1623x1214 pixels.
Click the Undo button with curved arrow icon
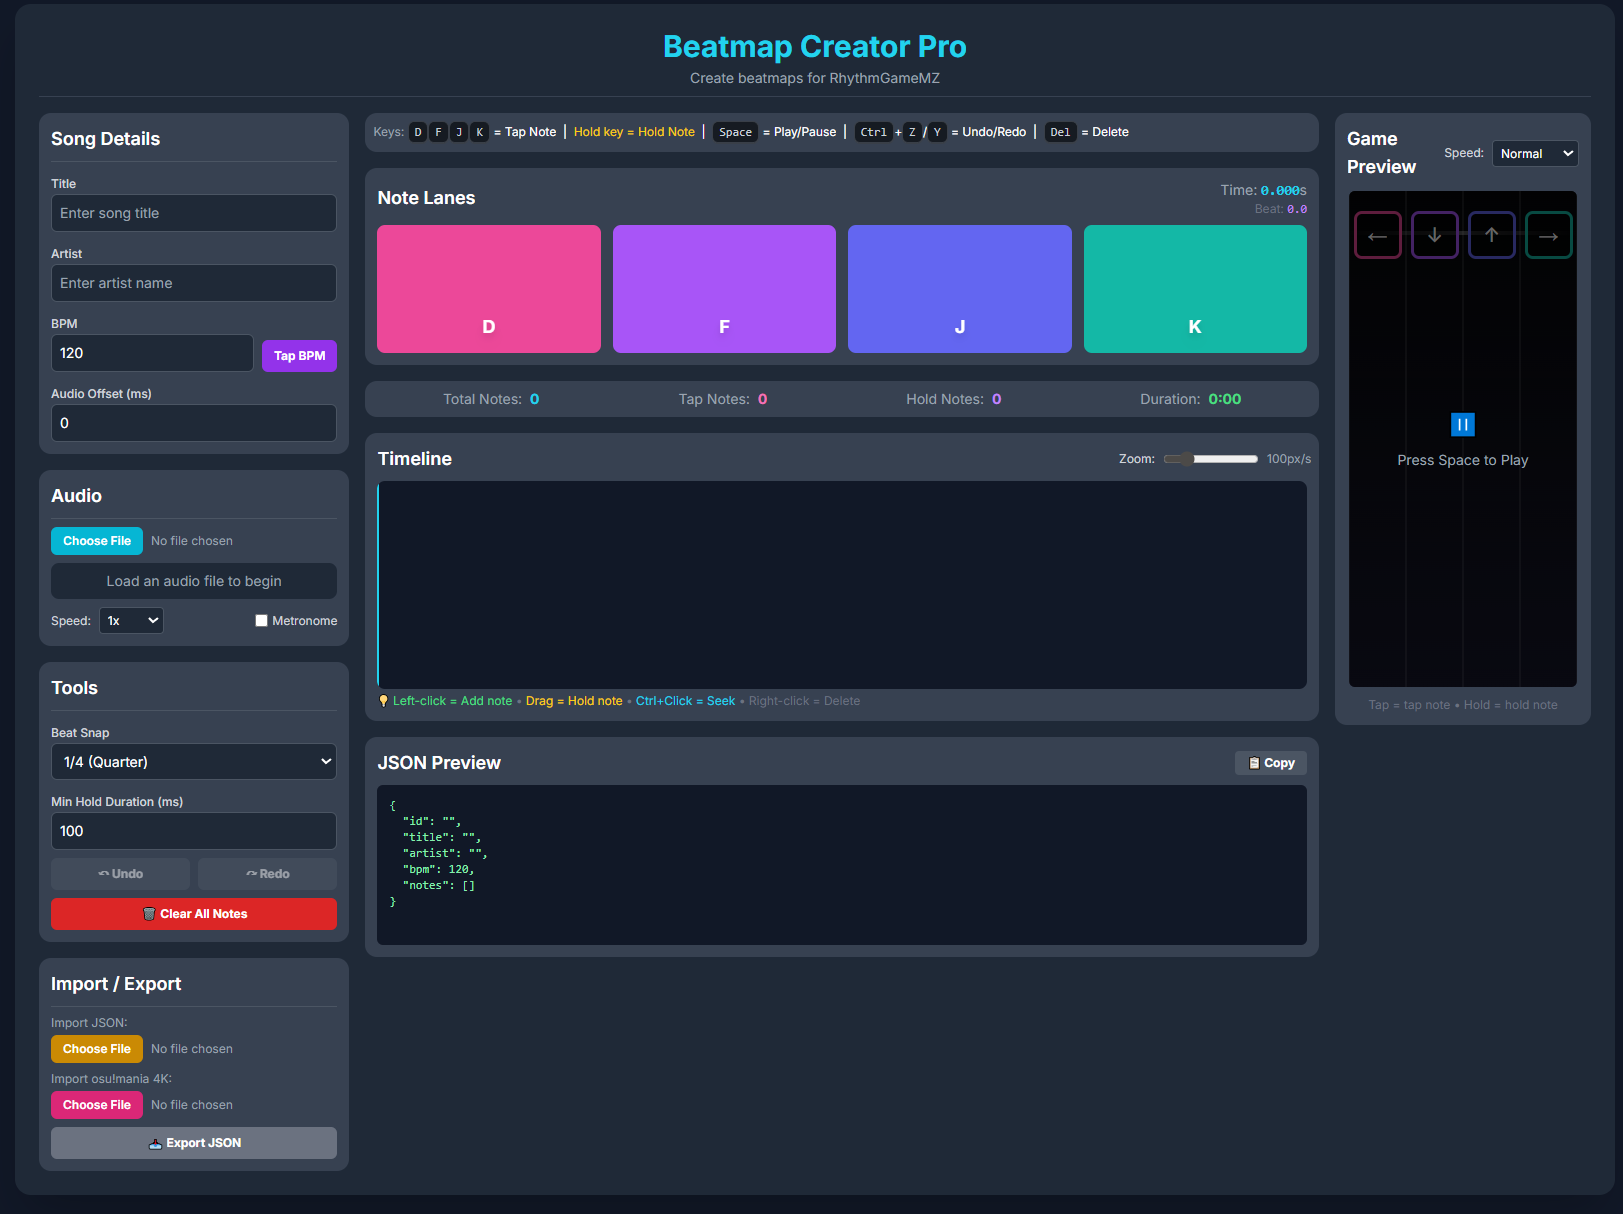pos(120,873)
